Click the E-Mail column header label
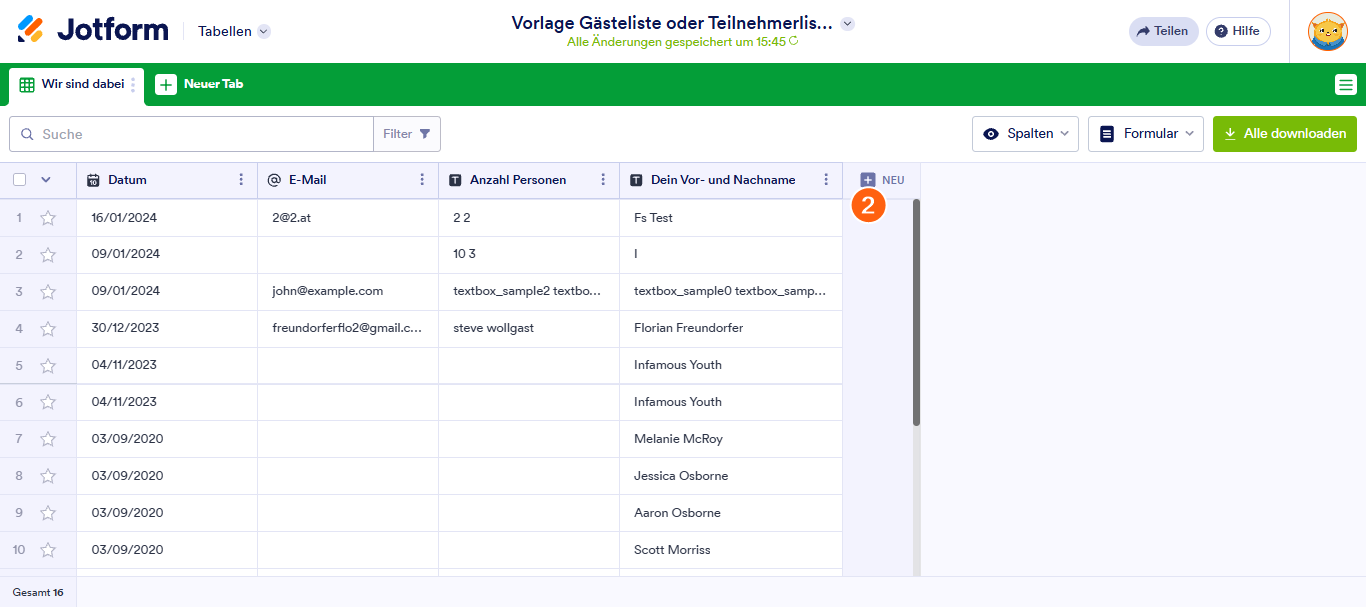1366x607 pixels. tap(308, 180)
